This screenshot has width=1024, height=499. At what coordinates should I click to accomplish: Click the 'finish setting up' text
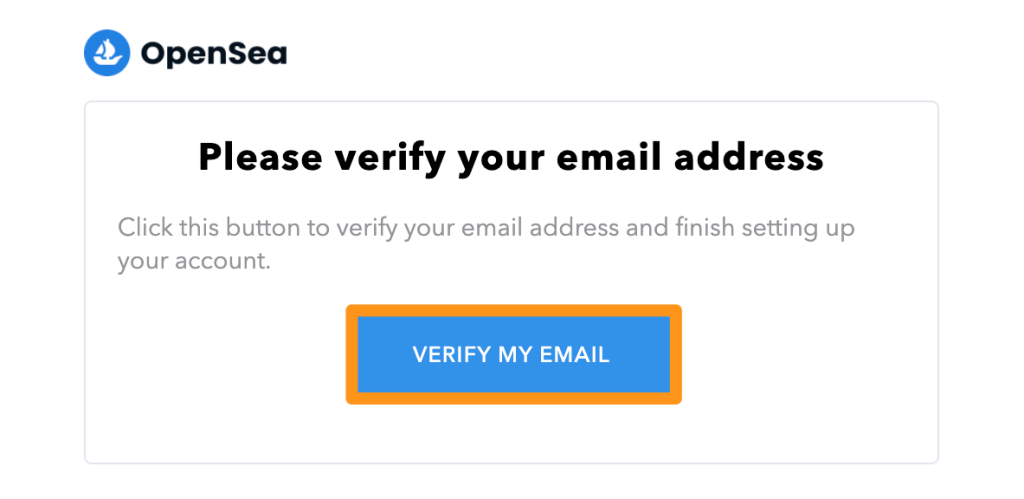748,230
